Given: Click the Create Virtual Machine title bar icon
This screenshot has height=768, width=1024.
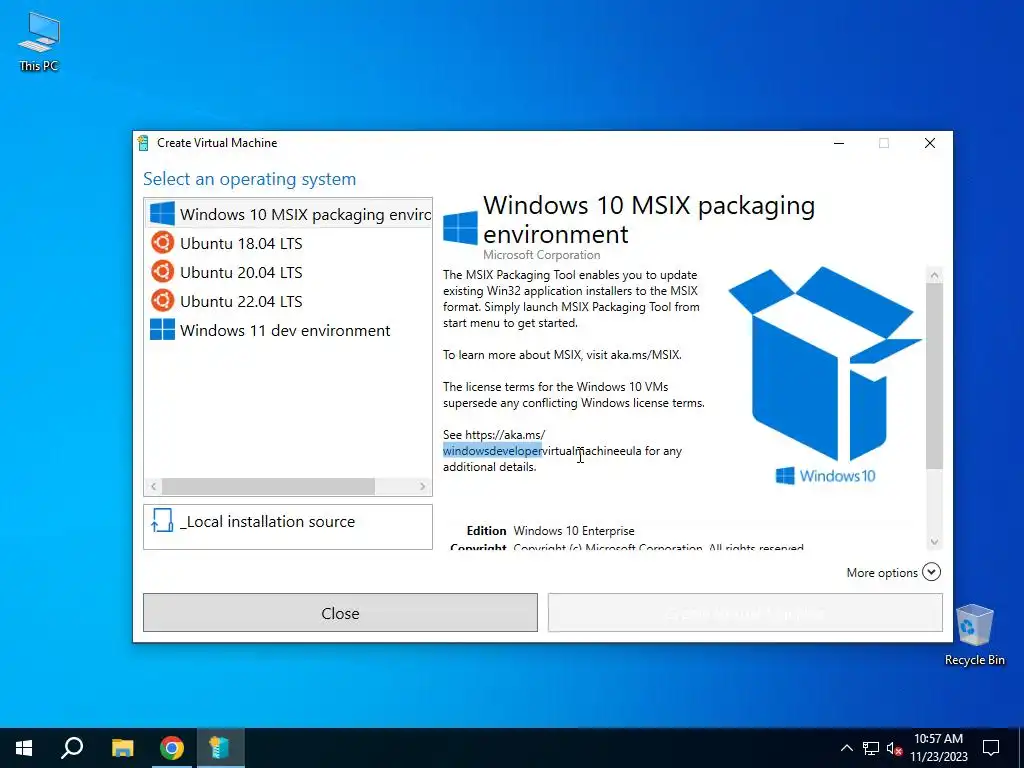Looking at the screenshot, I should [x=143, y=143].
